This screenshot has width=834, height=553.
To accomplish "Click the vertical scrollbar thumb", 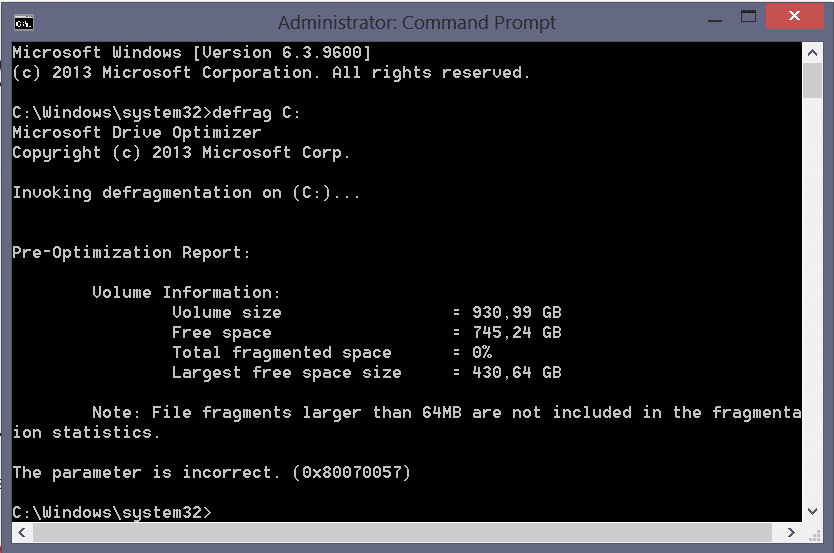I will click(812, 80).
